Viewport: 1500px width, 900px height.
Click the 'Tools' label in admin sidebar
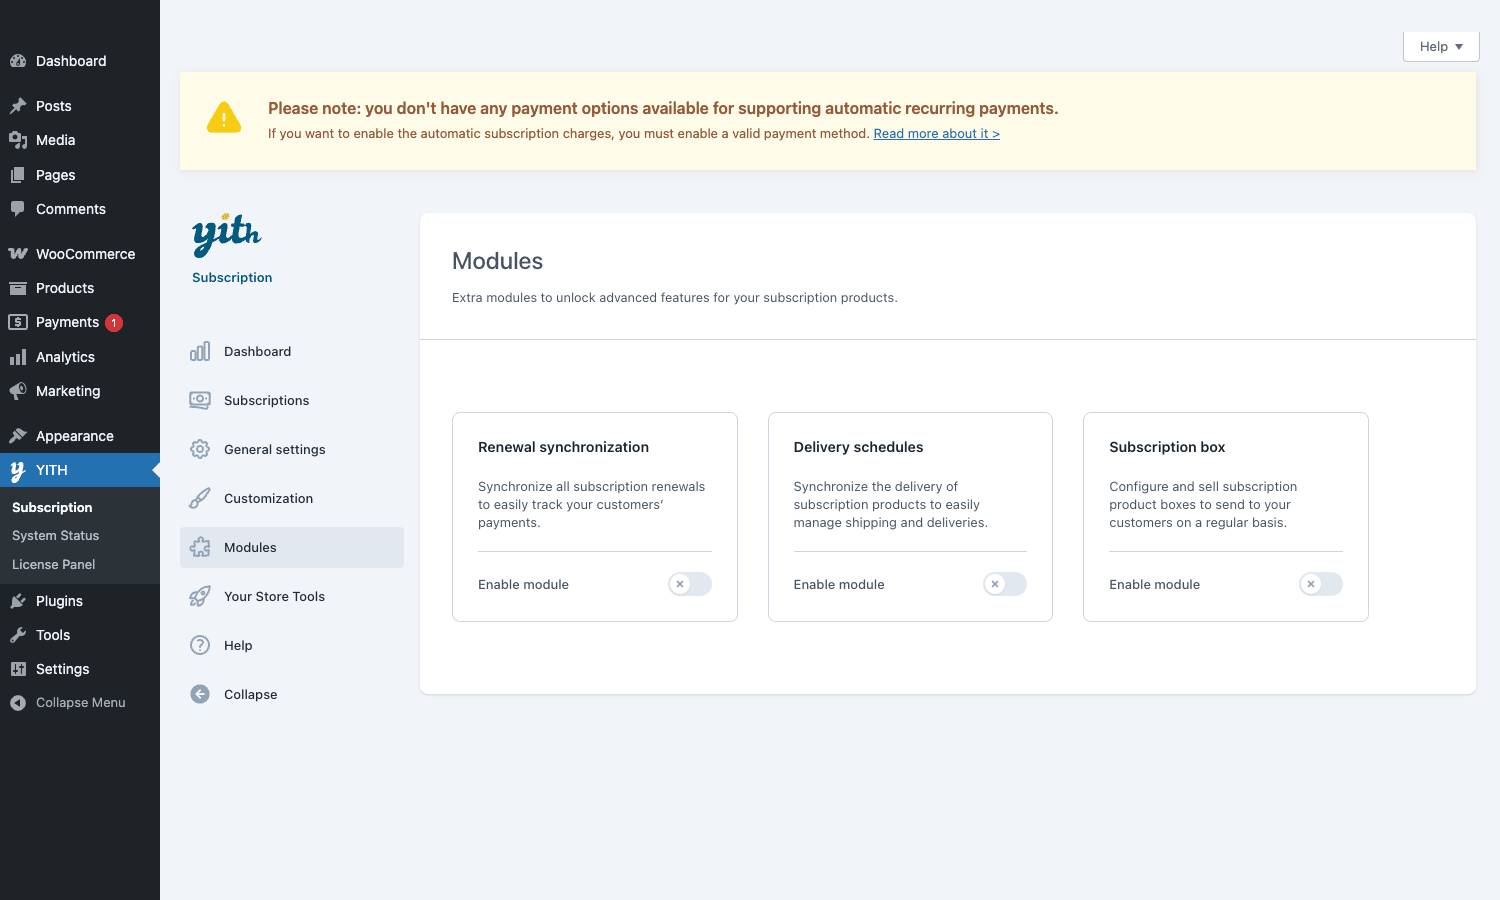click(53, 635)
